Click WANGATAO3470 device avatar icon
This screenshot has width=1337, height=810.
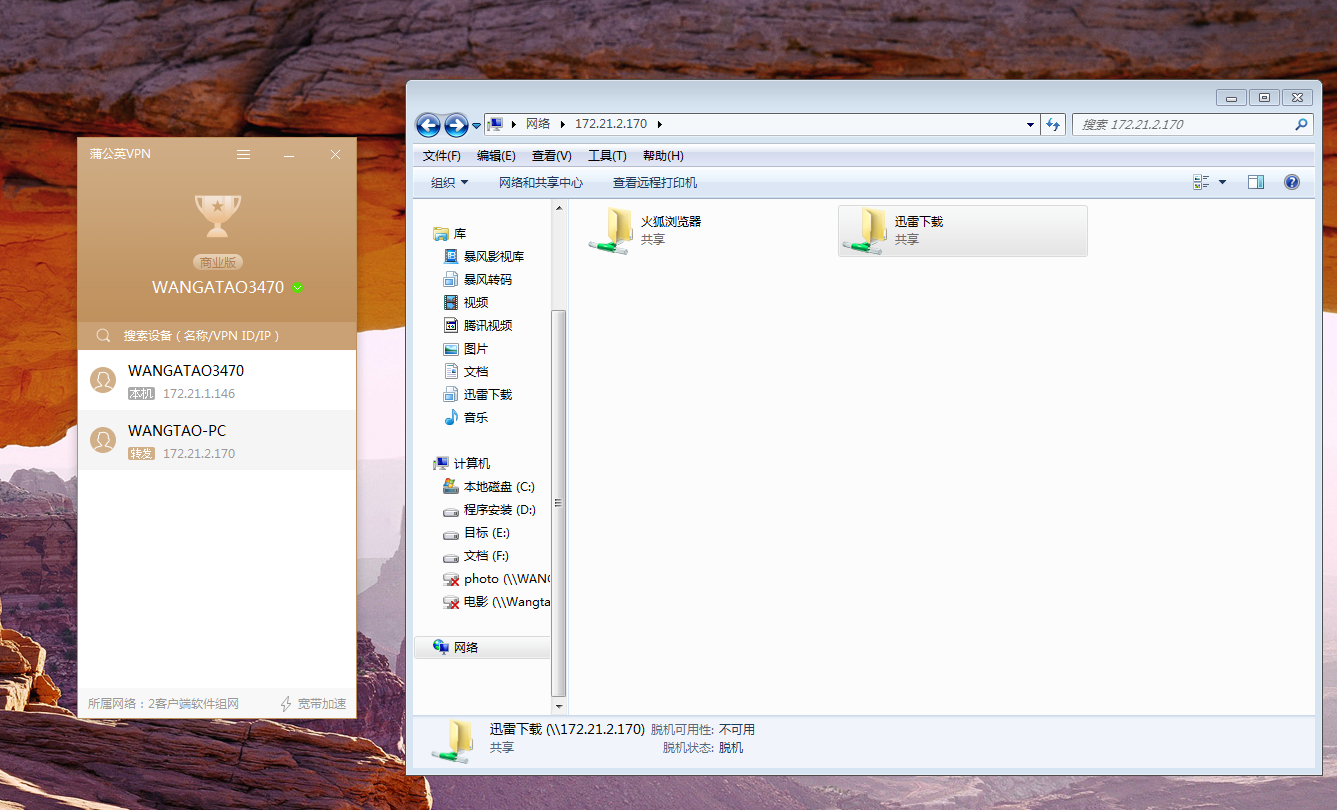point(102,380)
